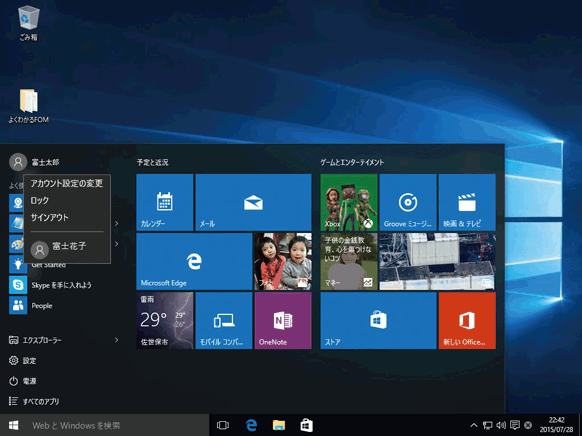Open the Get Started lightbulb app
Screen dimensions: 582x436
(x=18, y=265)
